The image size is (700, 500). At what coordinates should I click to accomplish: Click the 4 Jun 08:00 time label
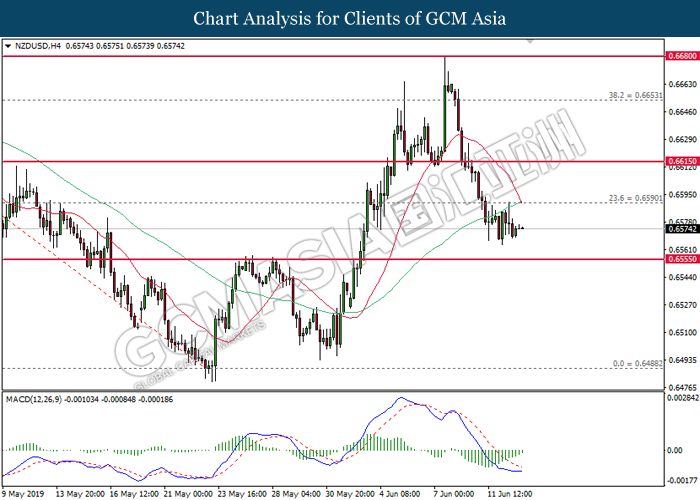(400, 494)
